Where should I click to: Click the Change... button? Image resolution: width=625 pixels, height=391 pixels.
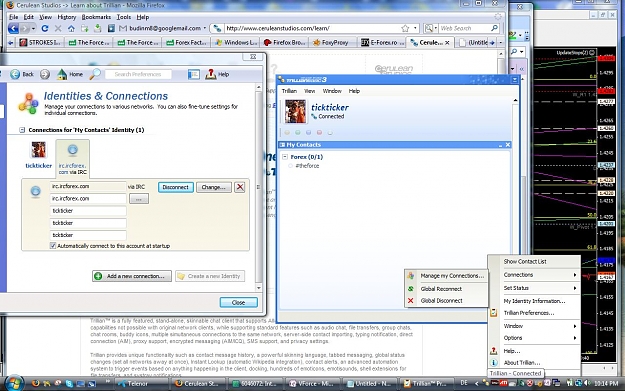click(214, 187)
